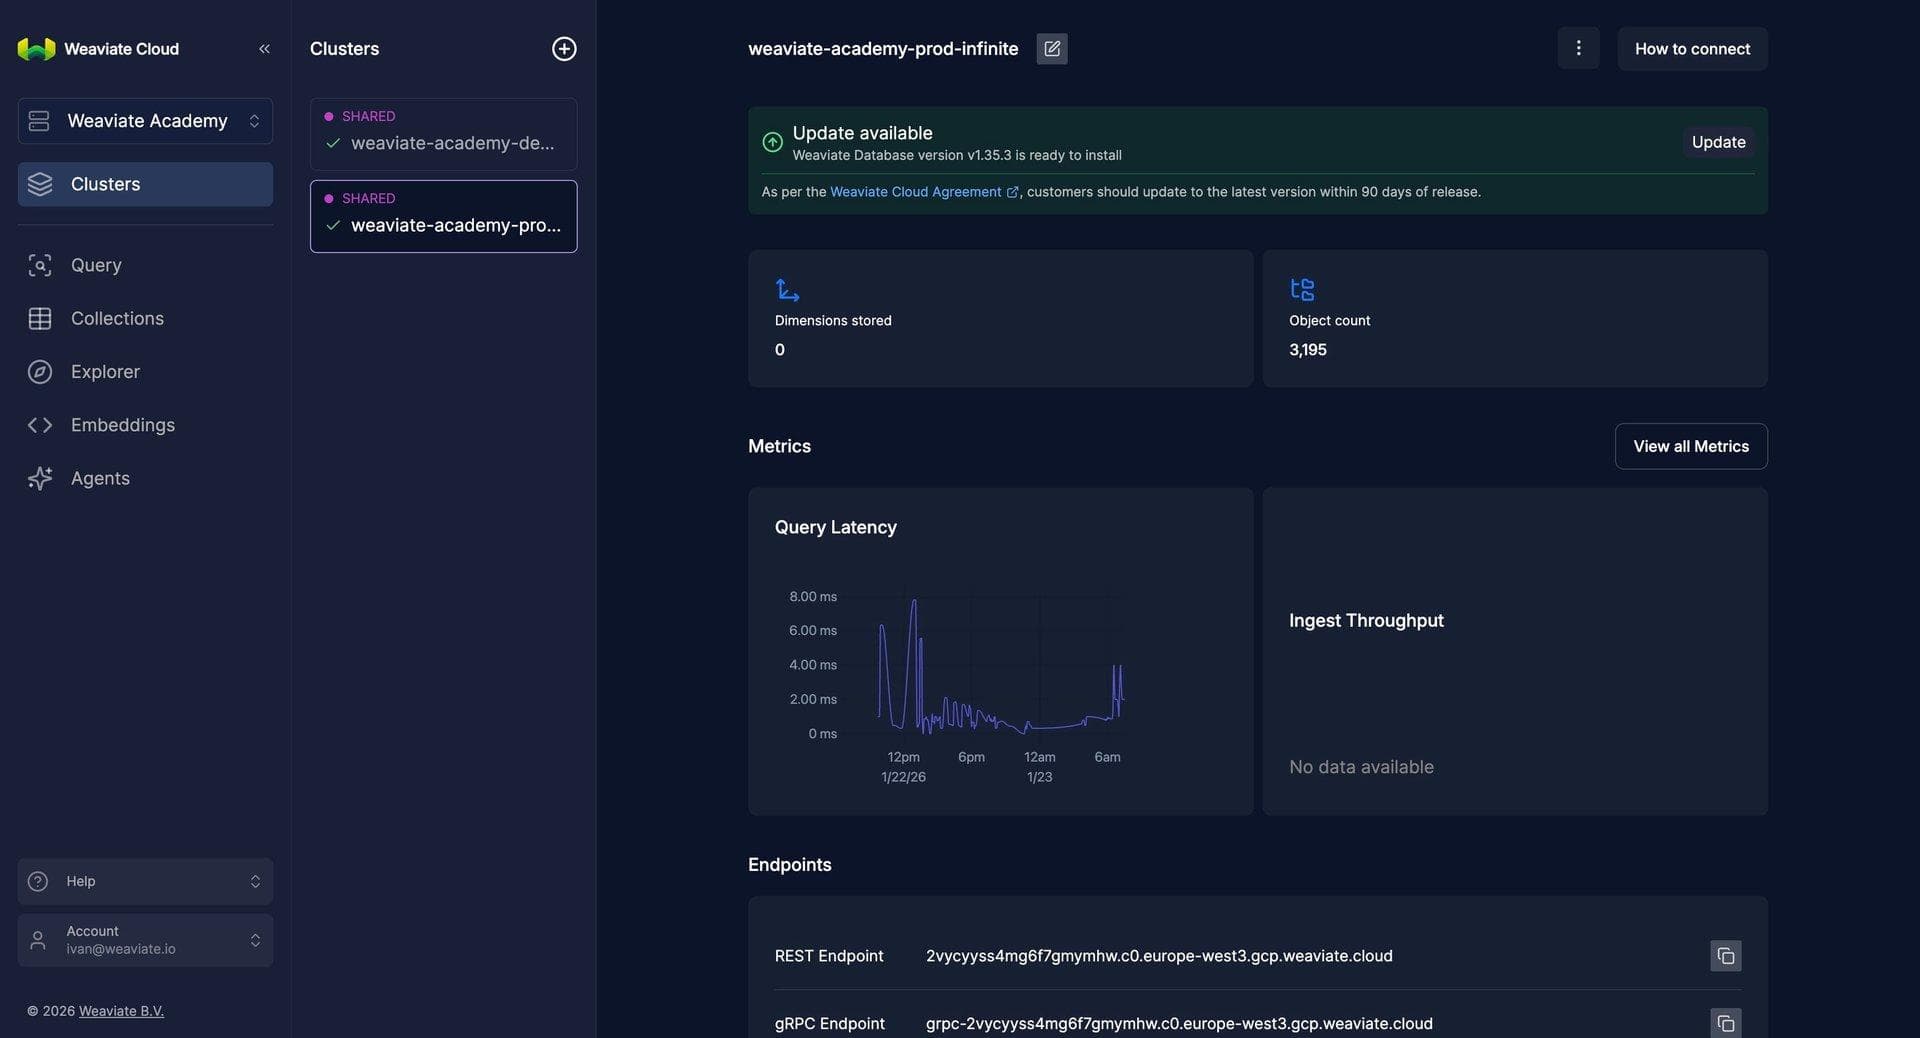Click the REST endpoint address text

pos(1159,956)
